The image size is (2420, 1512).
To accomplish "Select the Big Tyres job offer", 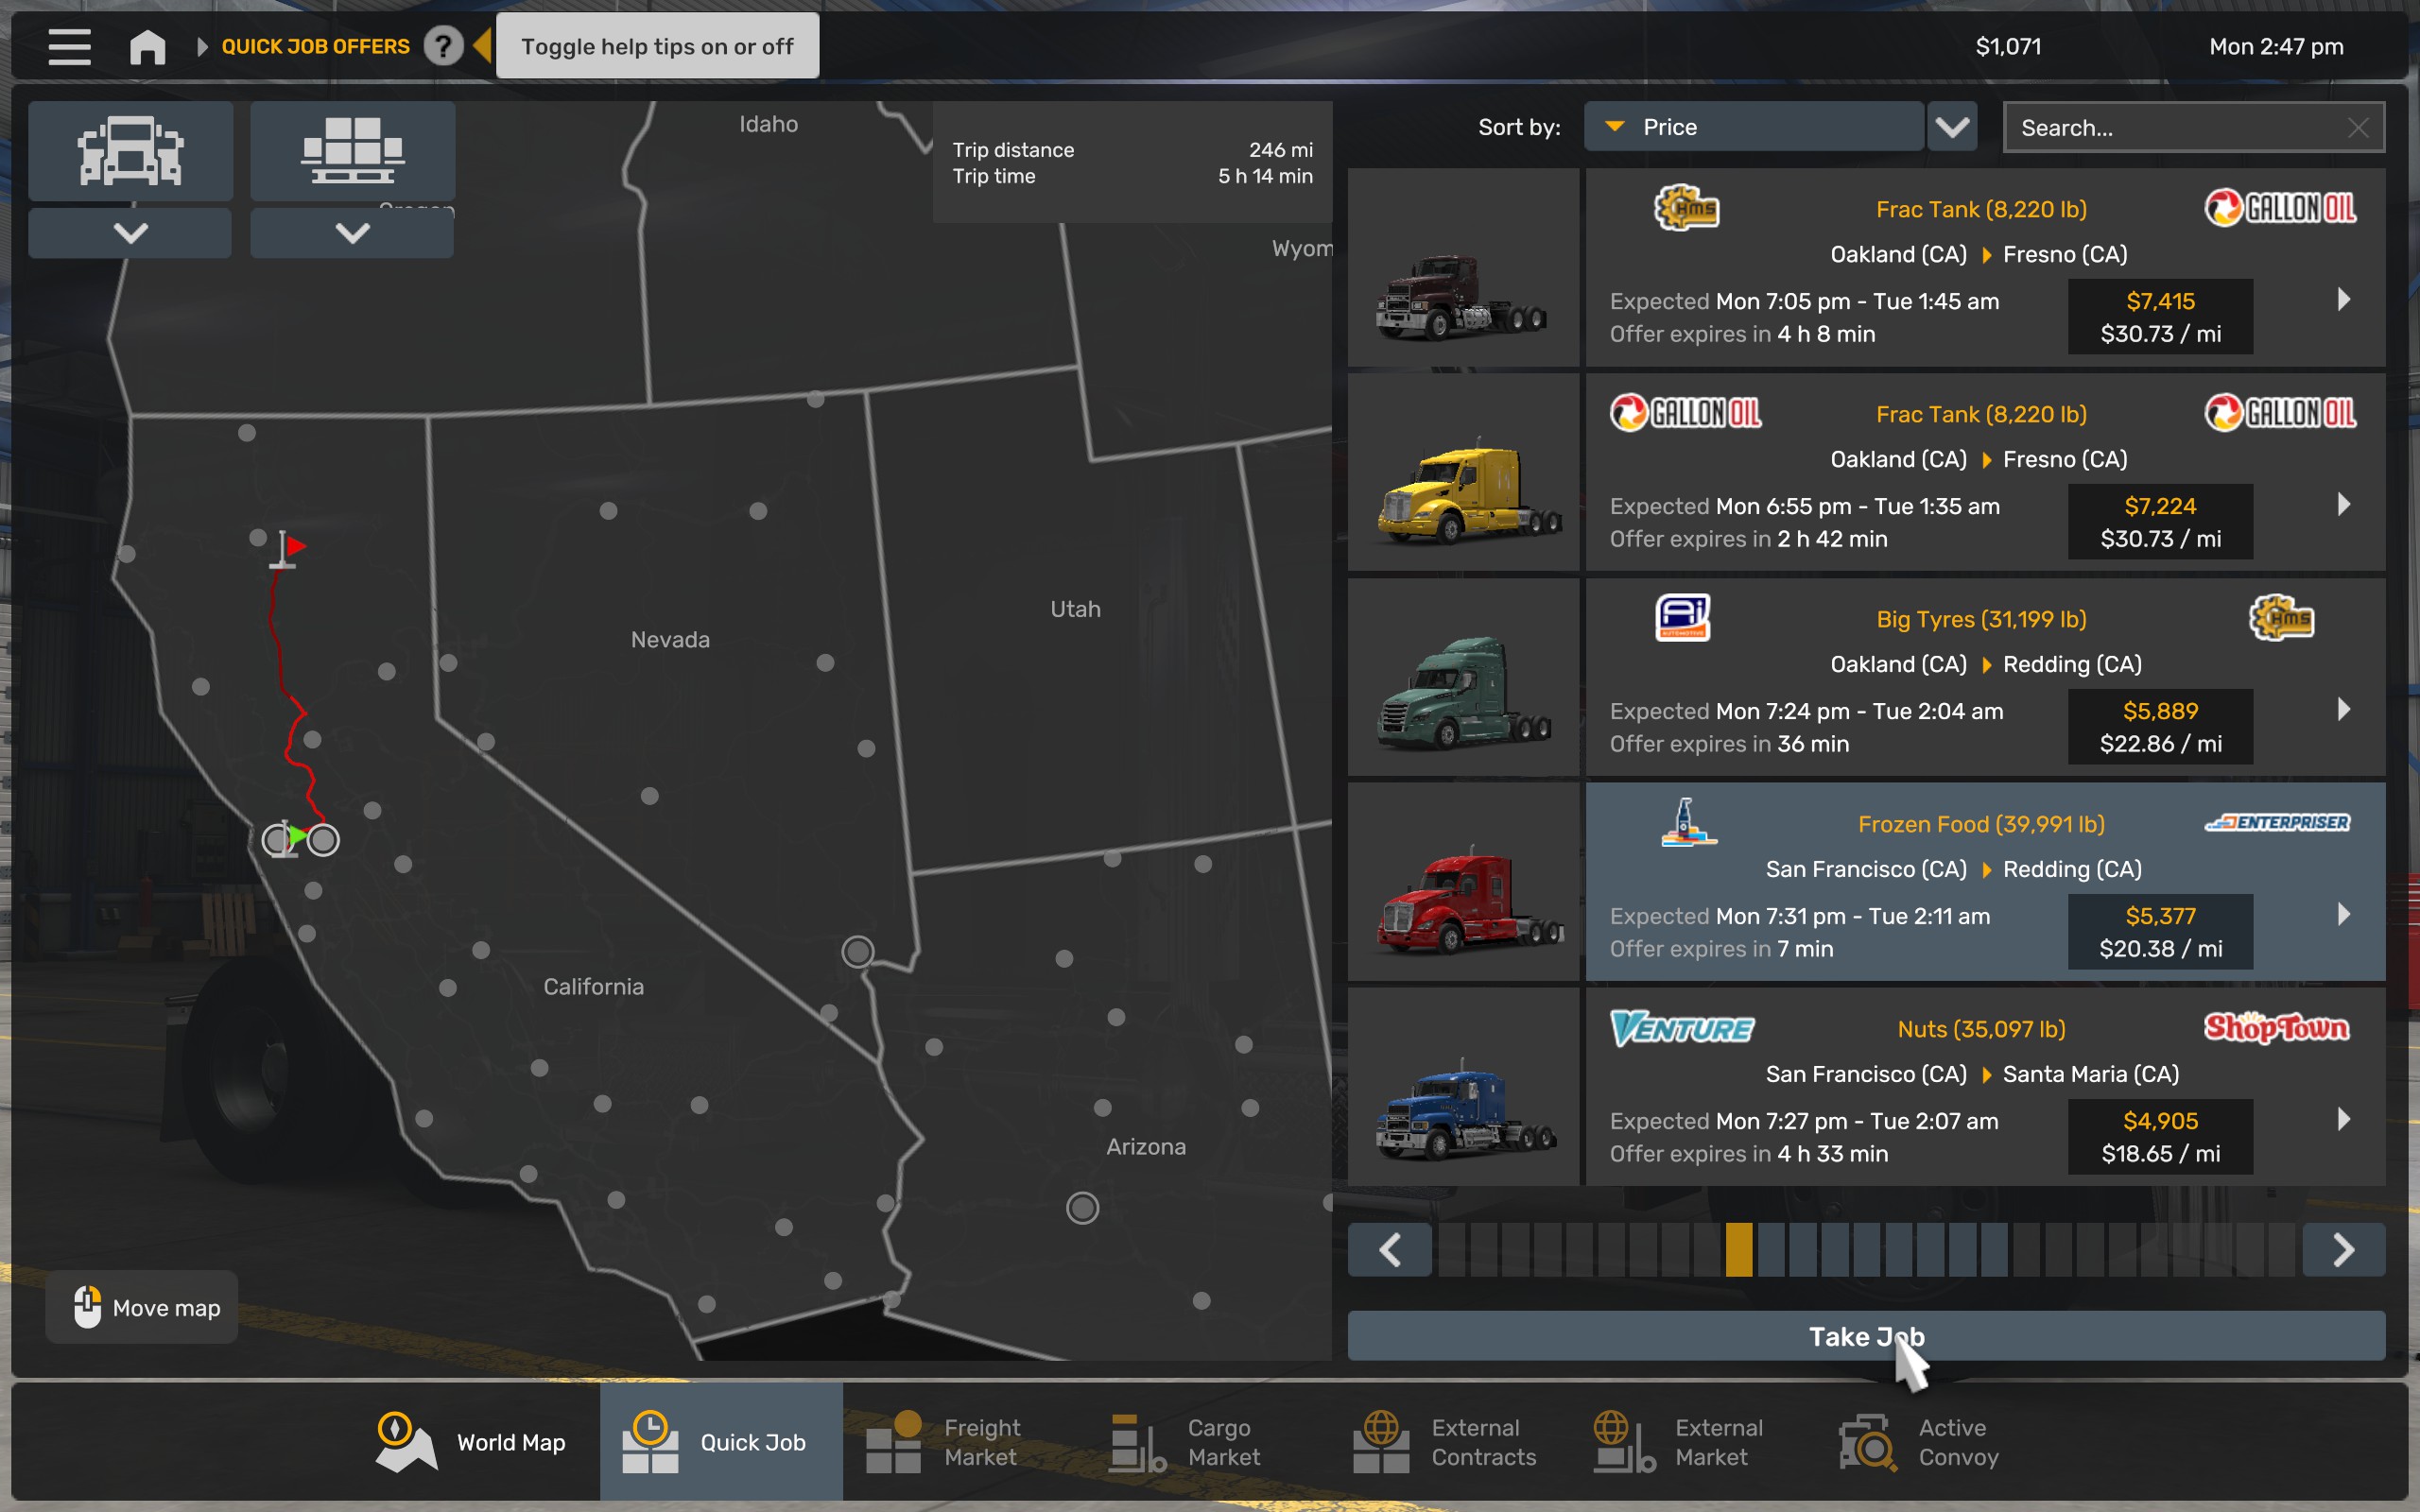I will click(1985, 677).
